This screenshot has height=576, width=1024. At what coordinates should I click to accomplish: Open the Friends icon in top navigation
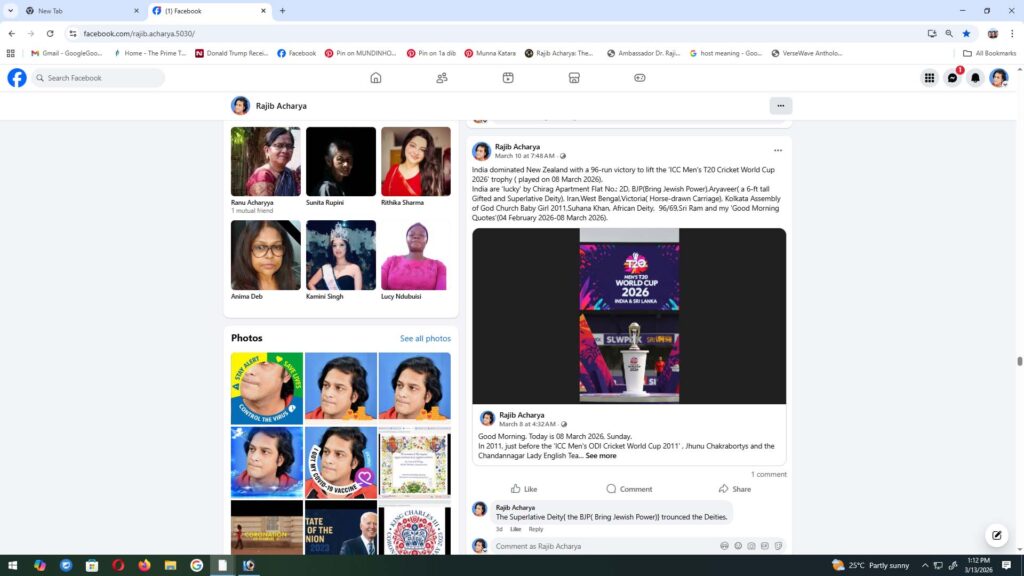point(442,78)
